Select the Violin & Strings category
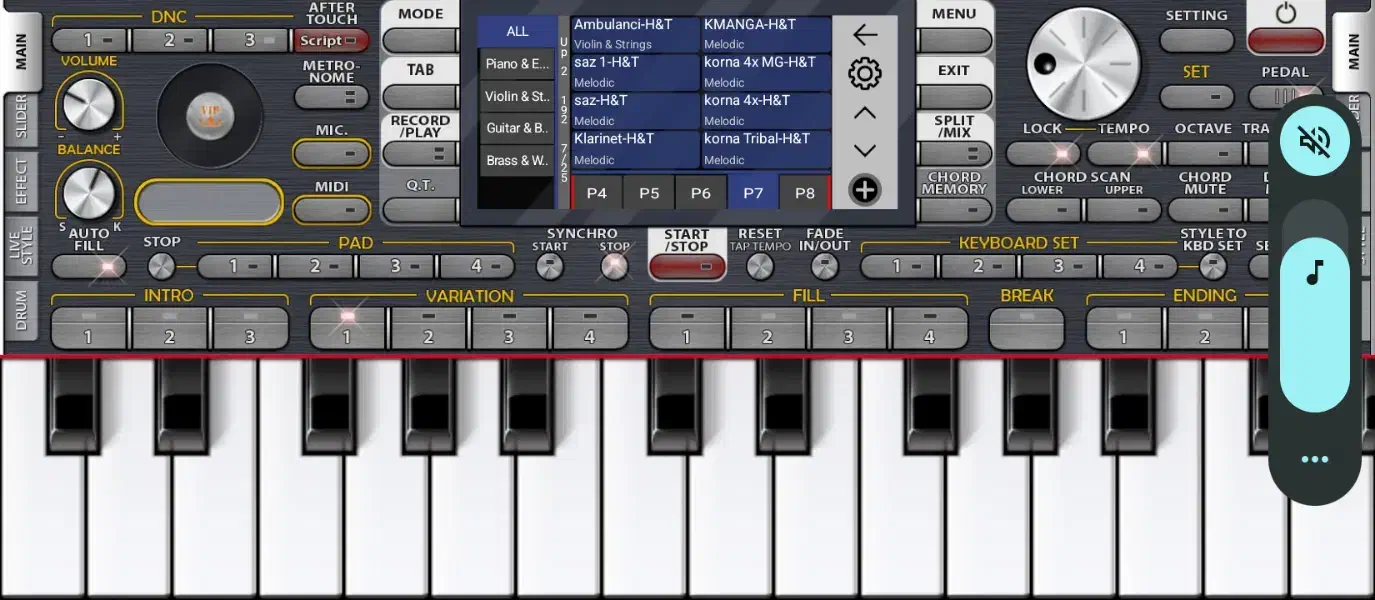The image size is (1375, 600). point(517,96)
